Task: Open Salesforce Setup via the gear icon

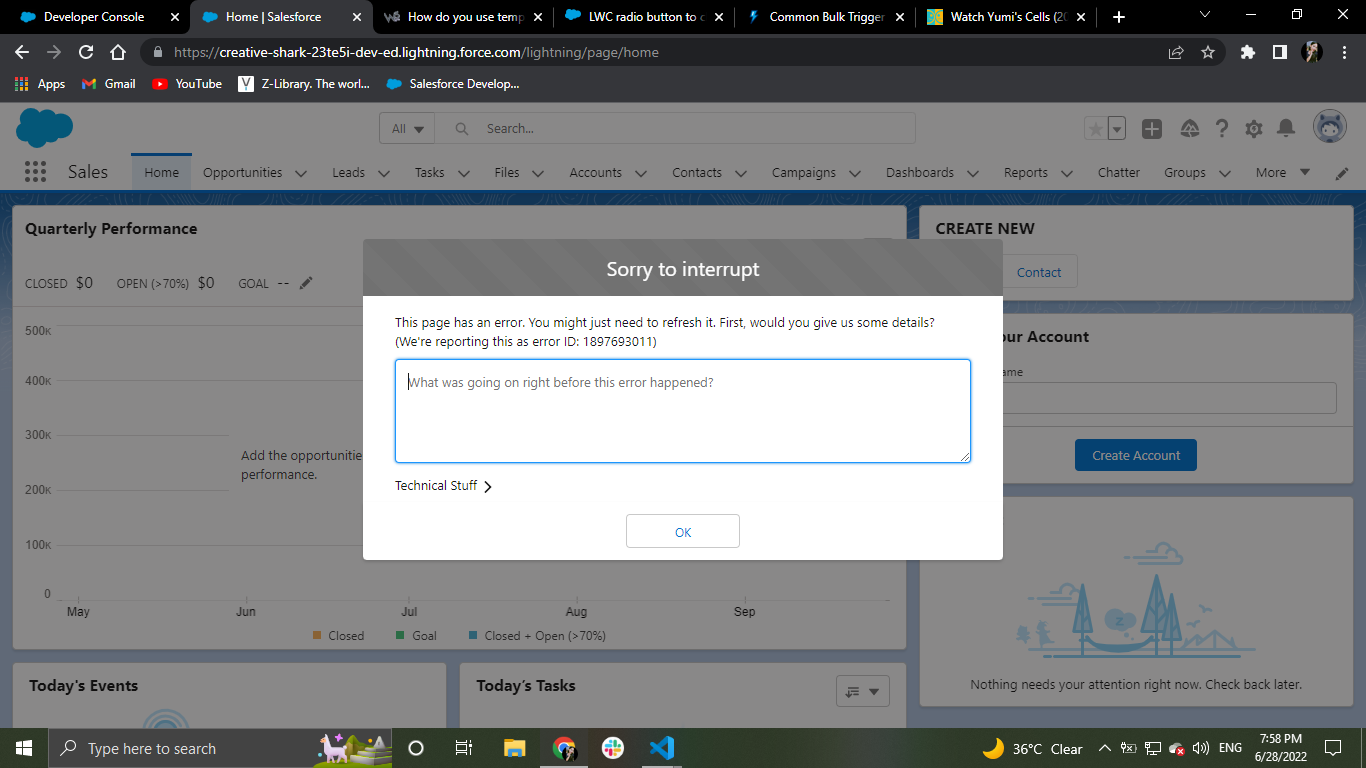Action: 1253,128
